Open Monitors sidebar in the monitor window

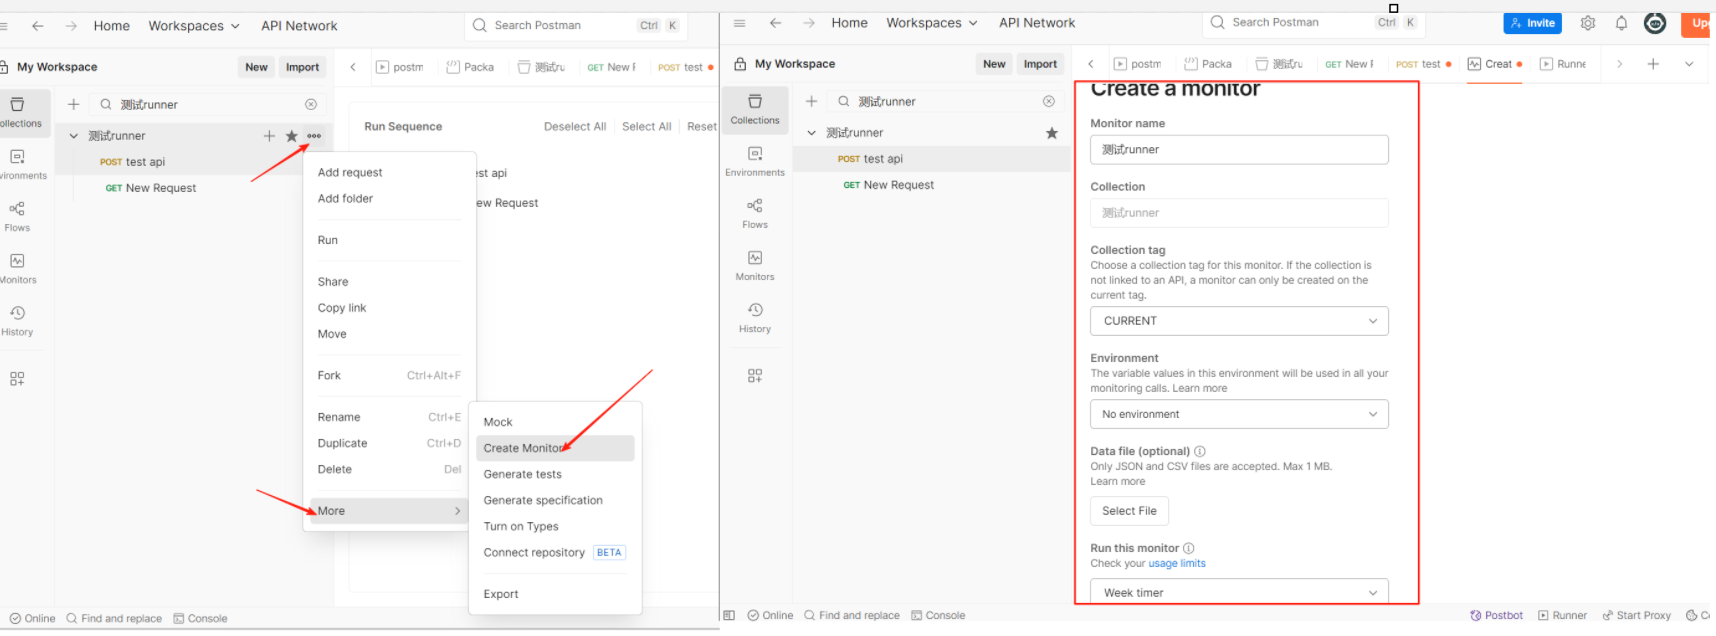755,265
